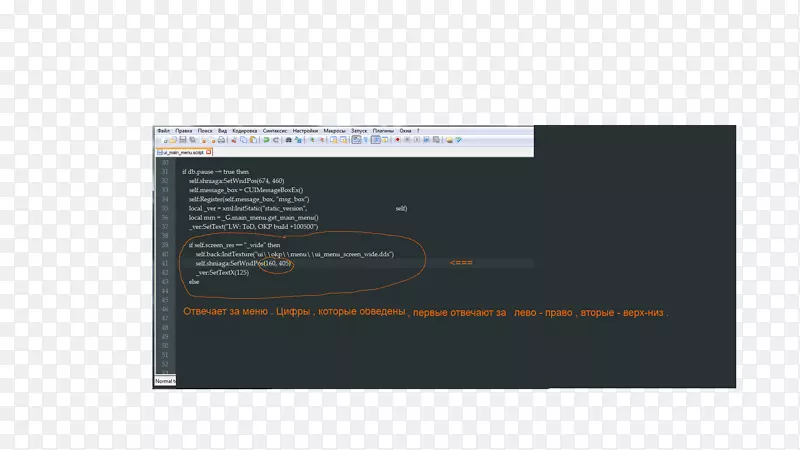This screenshot has height=450, width=800.
Task: Click line '_ver:SetText("LW: ToD, OKP build'
Action: pos(254,227)
